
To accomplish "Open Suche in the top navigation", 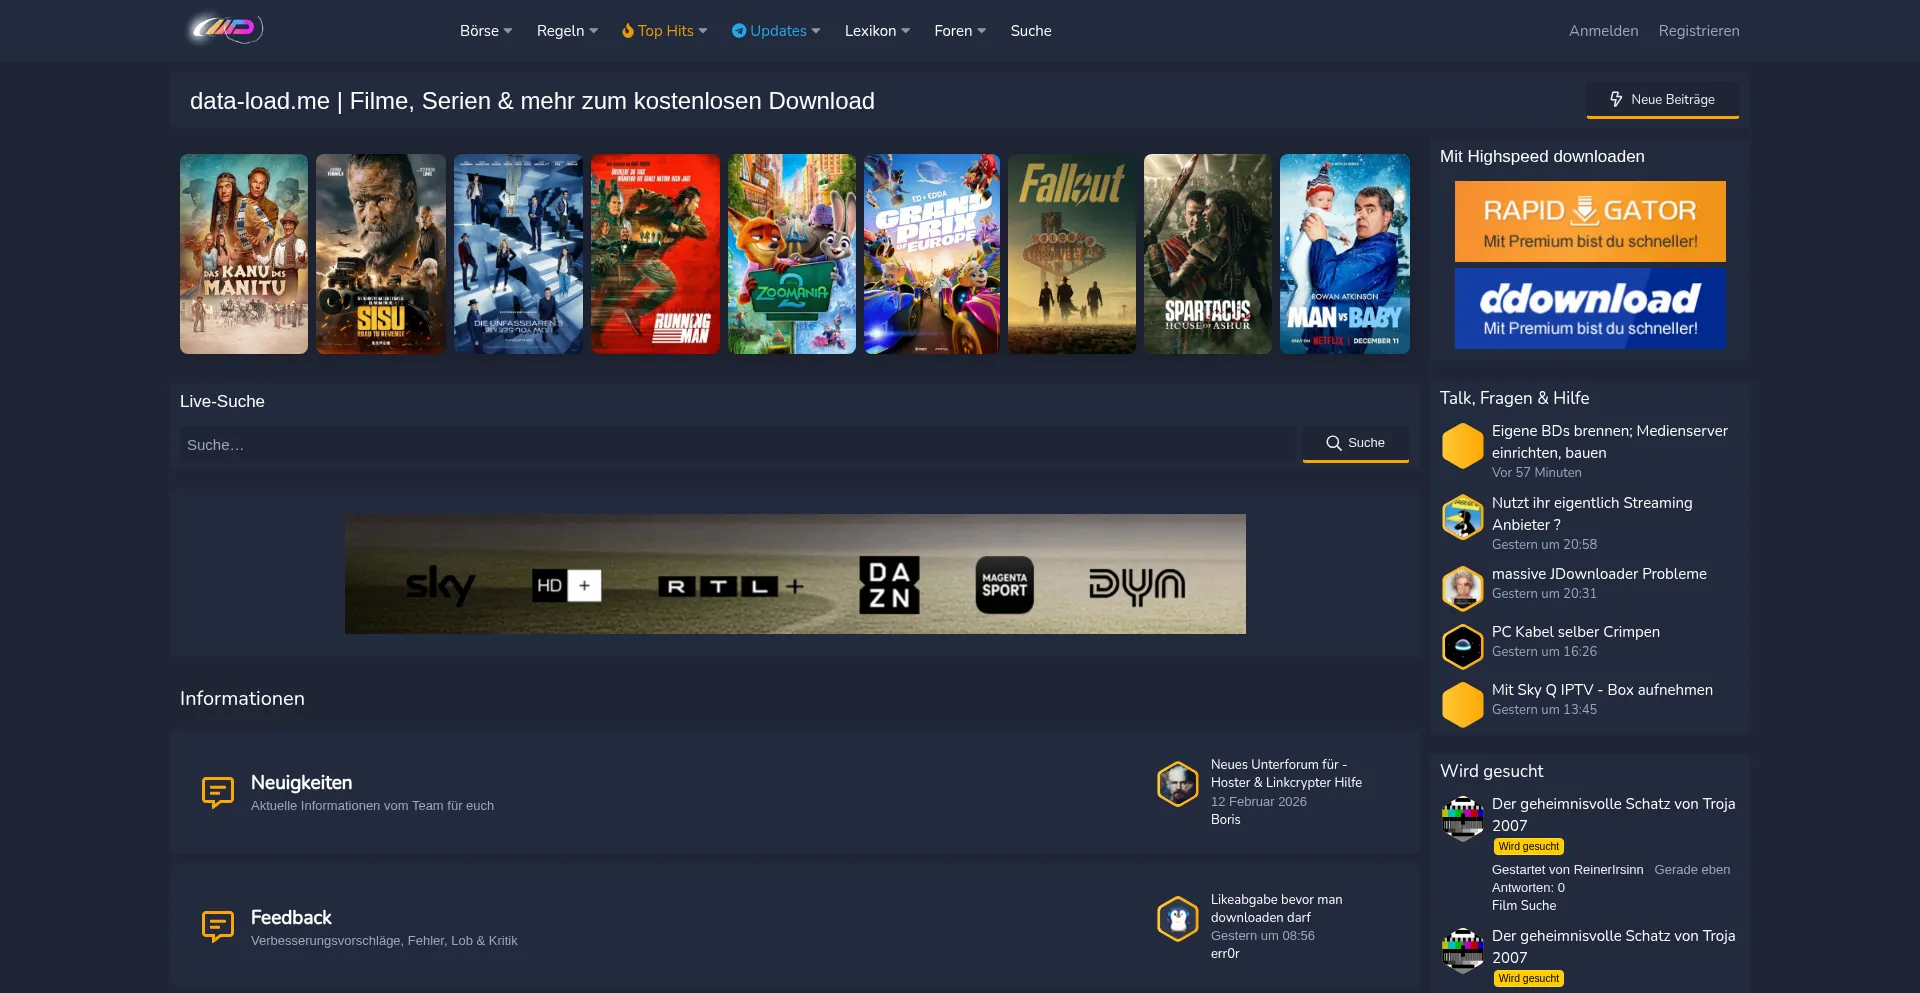I will (1031, 31).
